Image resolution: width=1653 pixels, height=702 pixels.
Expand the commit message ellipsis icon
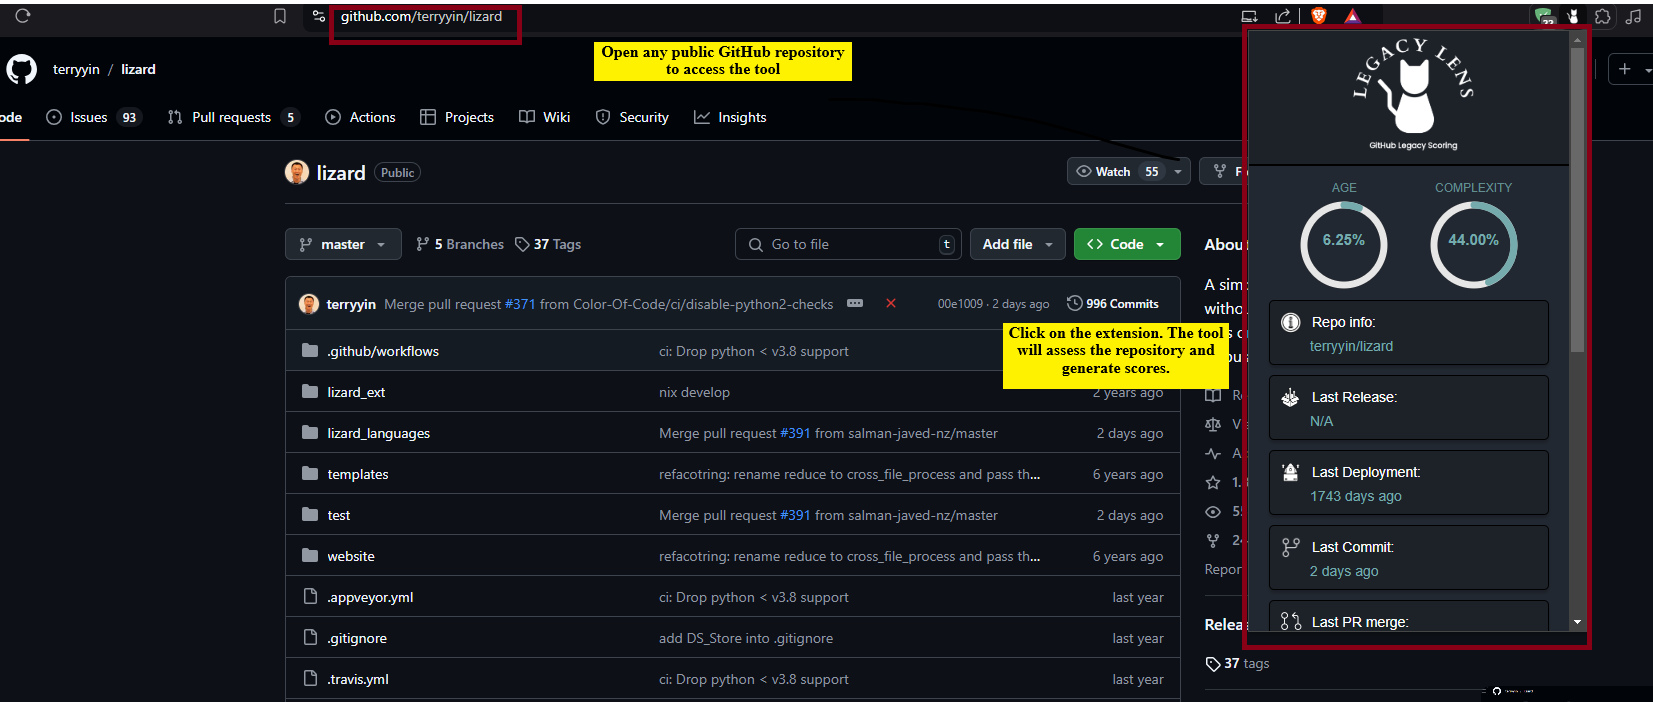[855, 303]
